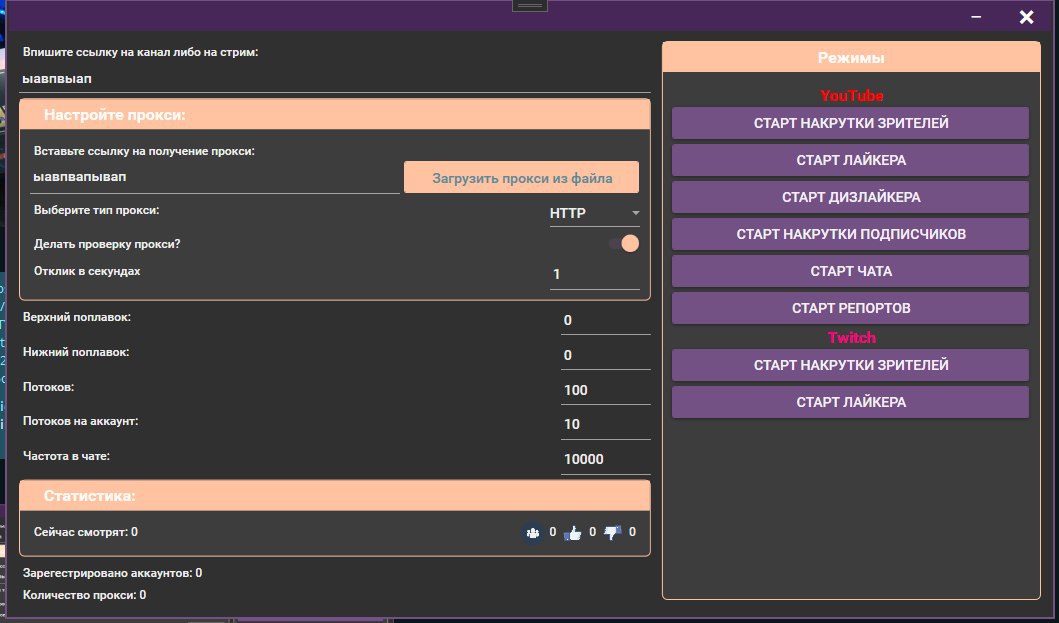Click the 'Делать проверку прокси?' label
The image size is (1059, 623).
click(x=107, y=244)
